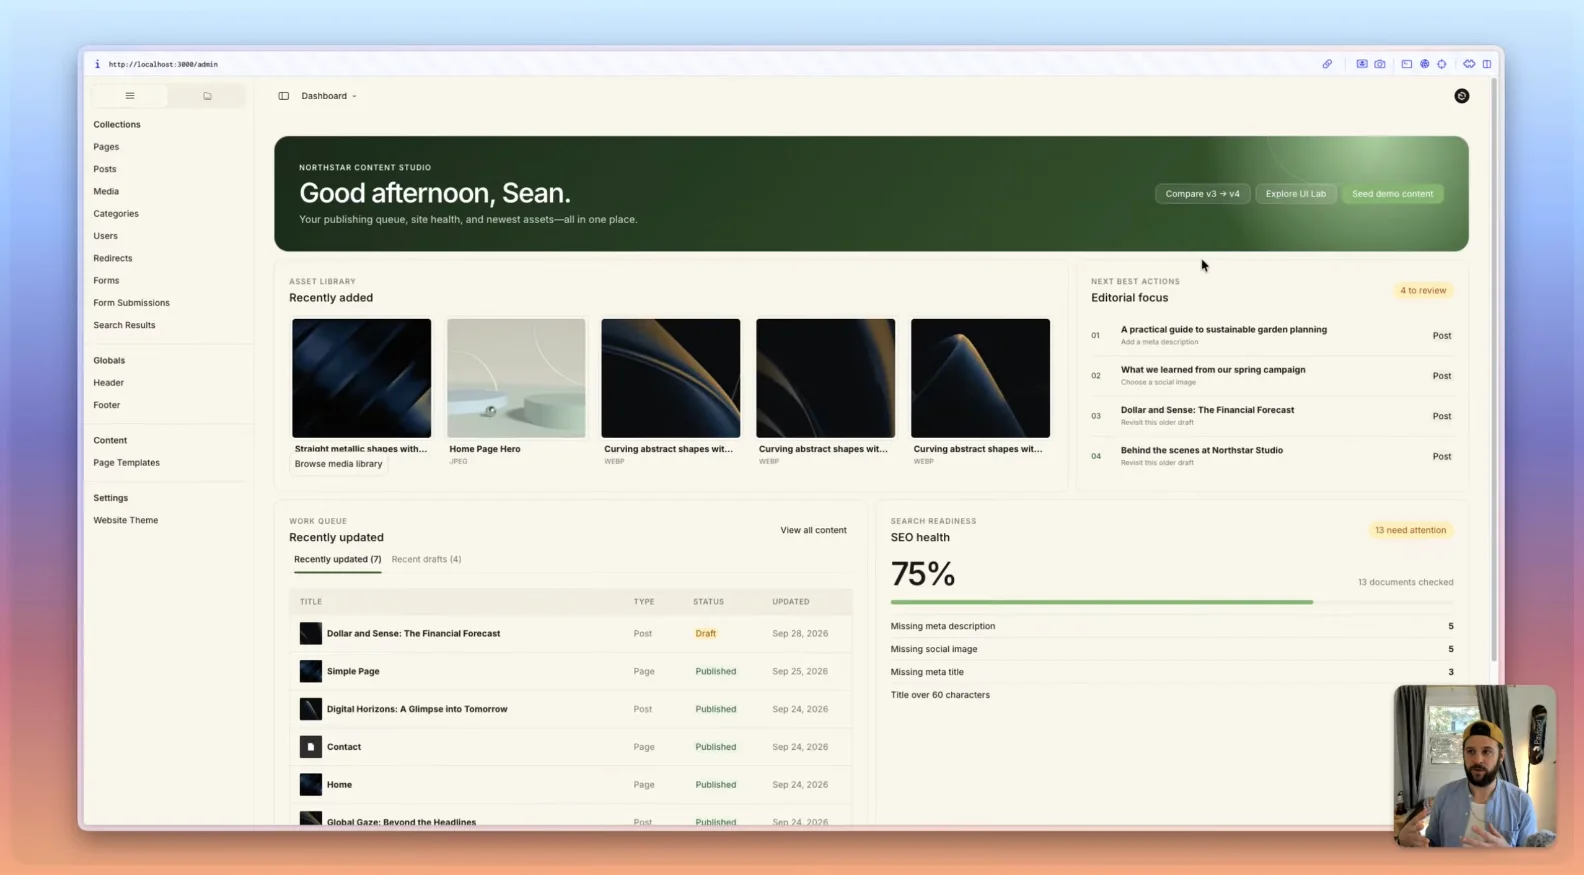Select the list view sidebar tab icon
The width and height of the screenshot is (1584, 875).
(130, 96)
